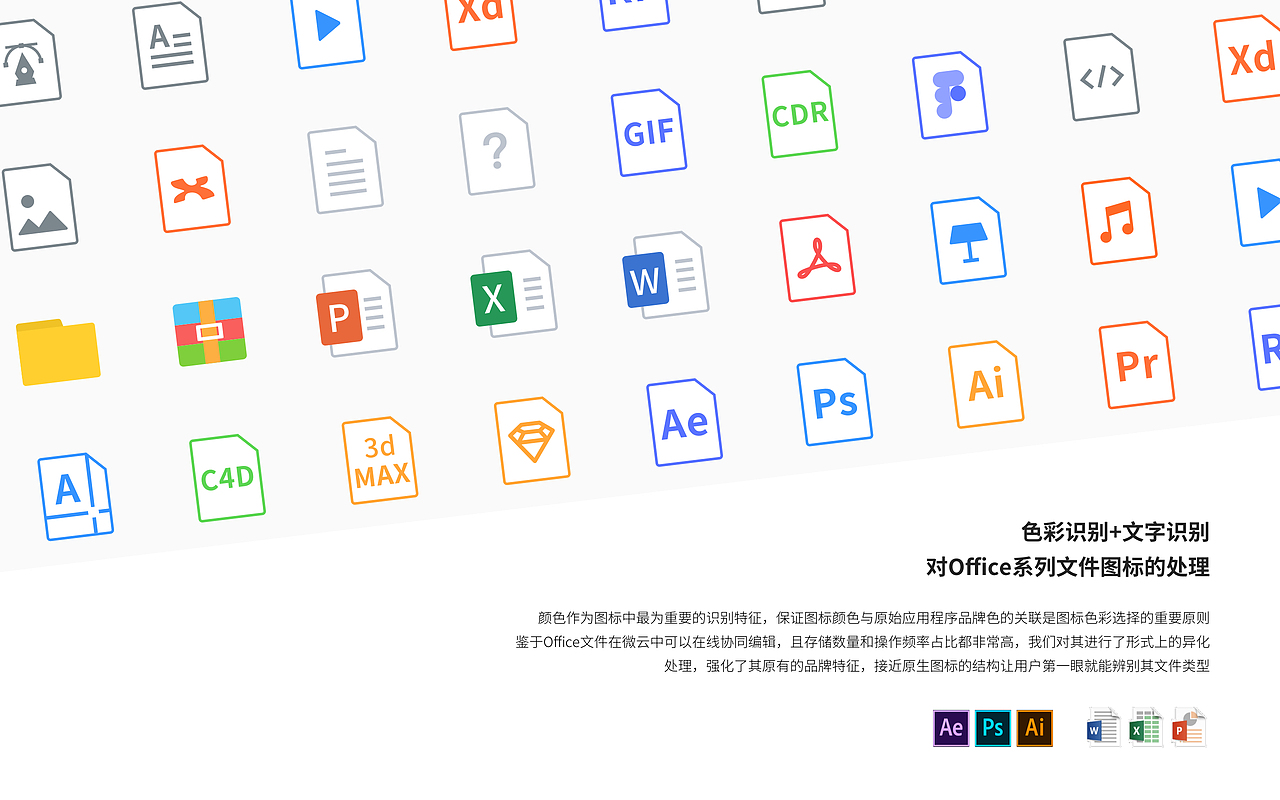Click the grey image file icon with mountains
This screenshot has width=1280, height=800.
pos(40,207)
